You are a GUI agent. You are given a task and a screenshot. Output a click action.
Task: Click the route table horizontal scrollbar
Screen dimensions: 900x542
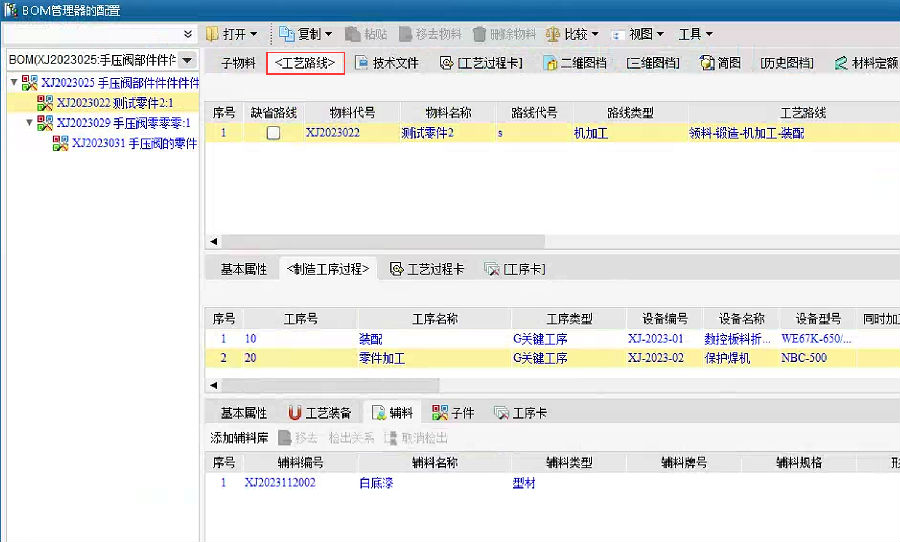pos(383,242)
